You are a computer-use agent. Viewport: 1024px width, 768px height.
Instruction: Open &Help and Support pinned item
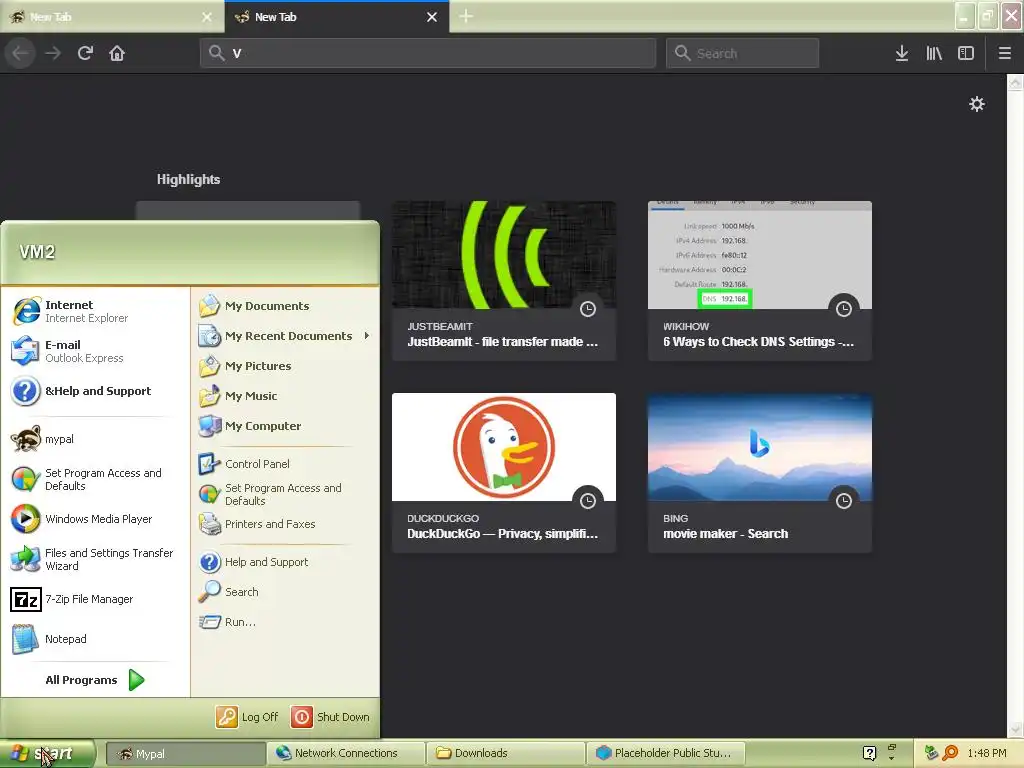[x=95, y=391]
